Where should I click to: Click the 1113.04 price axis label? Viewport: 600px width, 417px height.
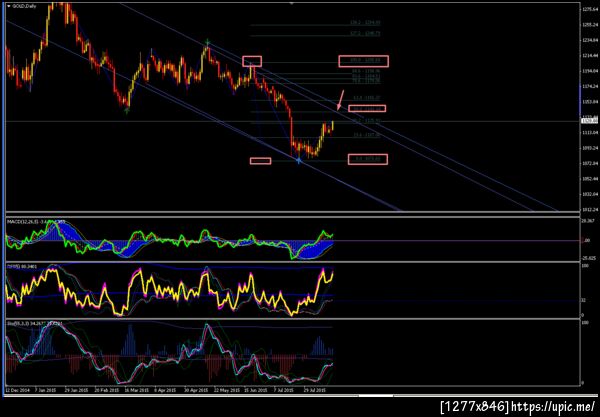coord(590,132)
